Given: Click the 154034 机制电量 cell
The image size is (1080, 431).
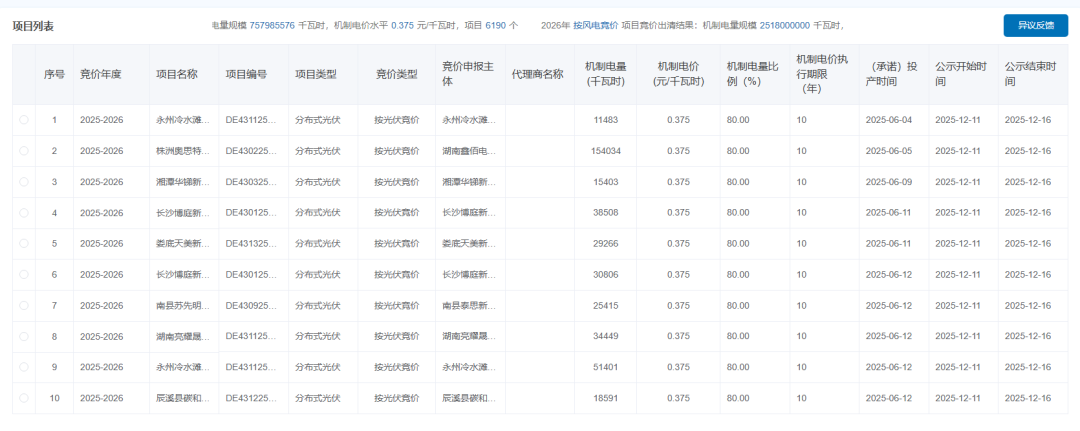Looking at the screenshot, I should [605, 151].
